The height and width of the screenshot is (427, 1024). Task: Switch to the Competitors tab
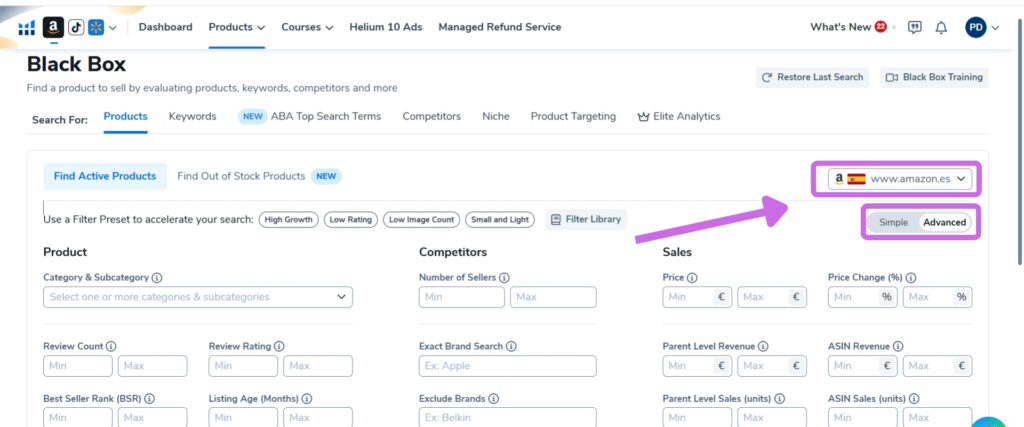coord(432,116)
